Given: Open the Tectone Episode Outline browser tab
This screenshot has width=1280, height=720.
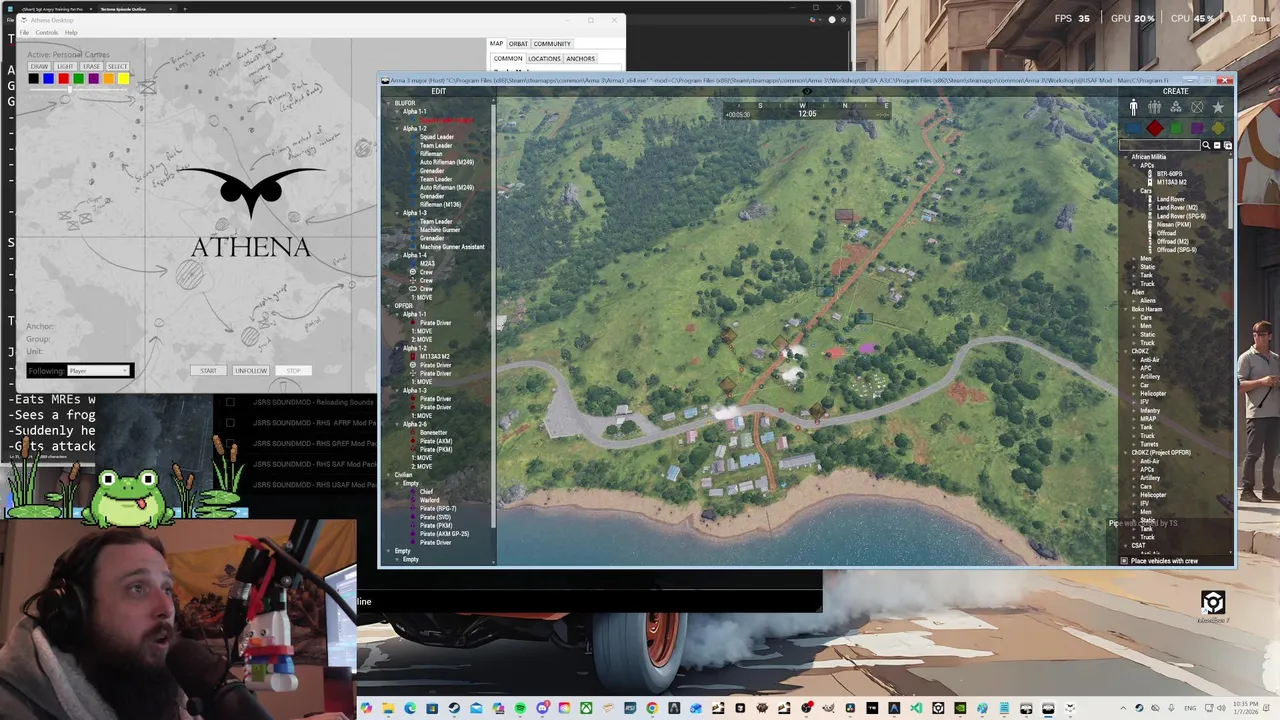Looking at the screenshot, I should point(137,9).
